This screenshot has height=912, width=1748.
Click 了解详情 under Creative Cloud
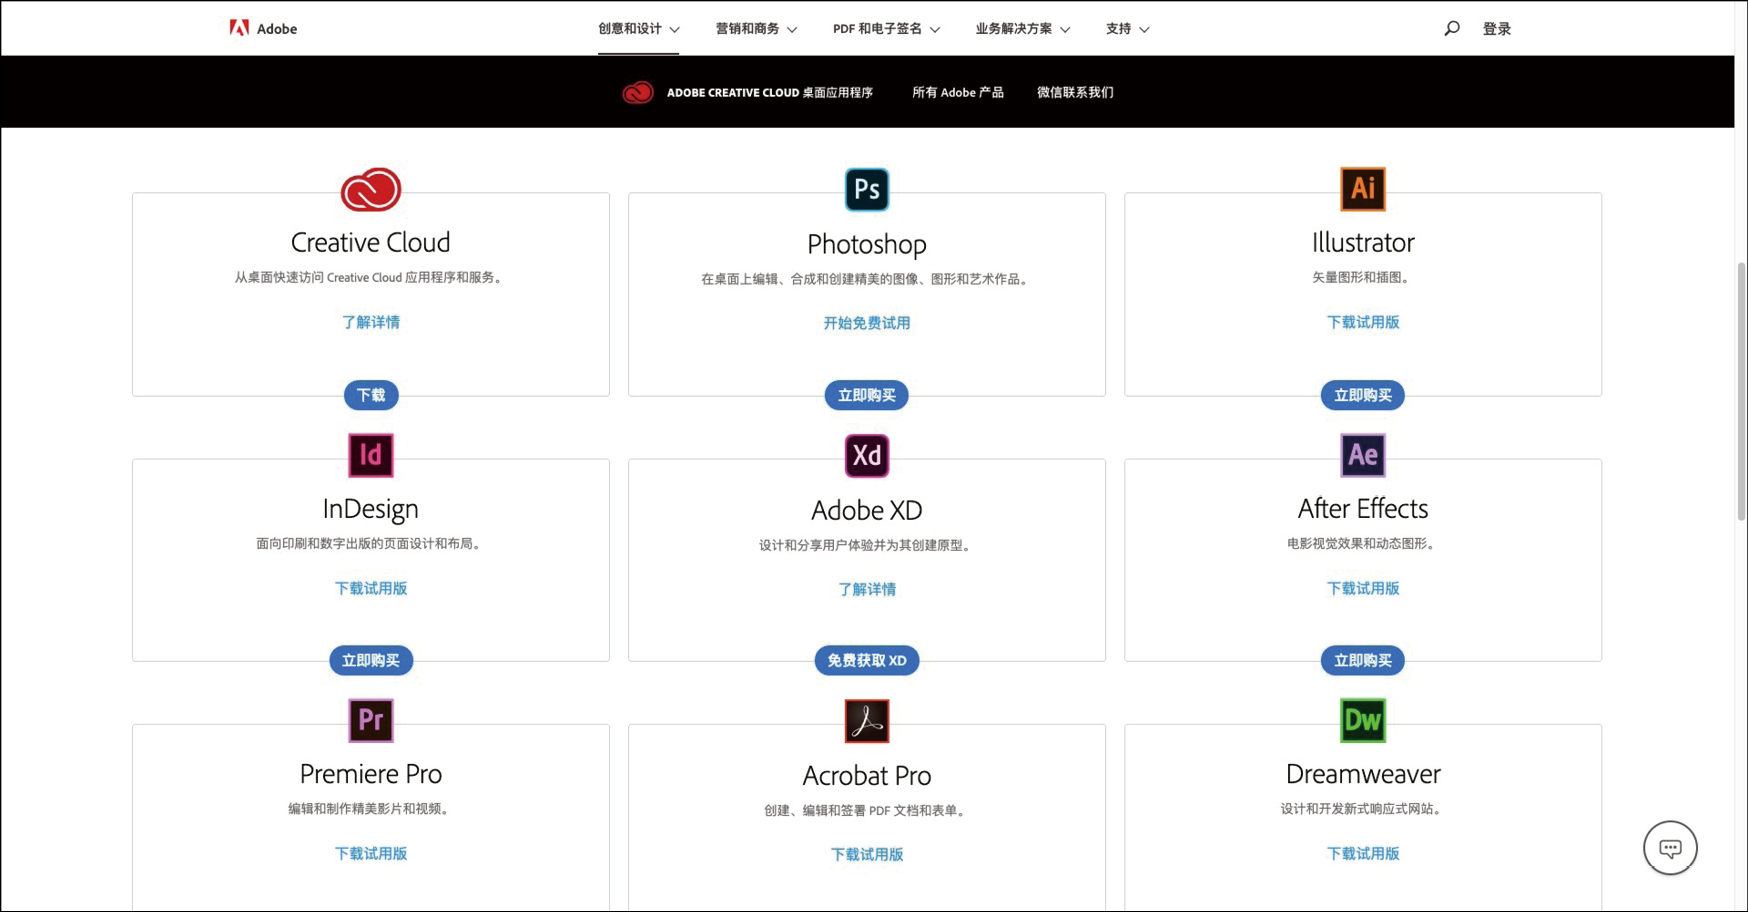tap(371, 322)
